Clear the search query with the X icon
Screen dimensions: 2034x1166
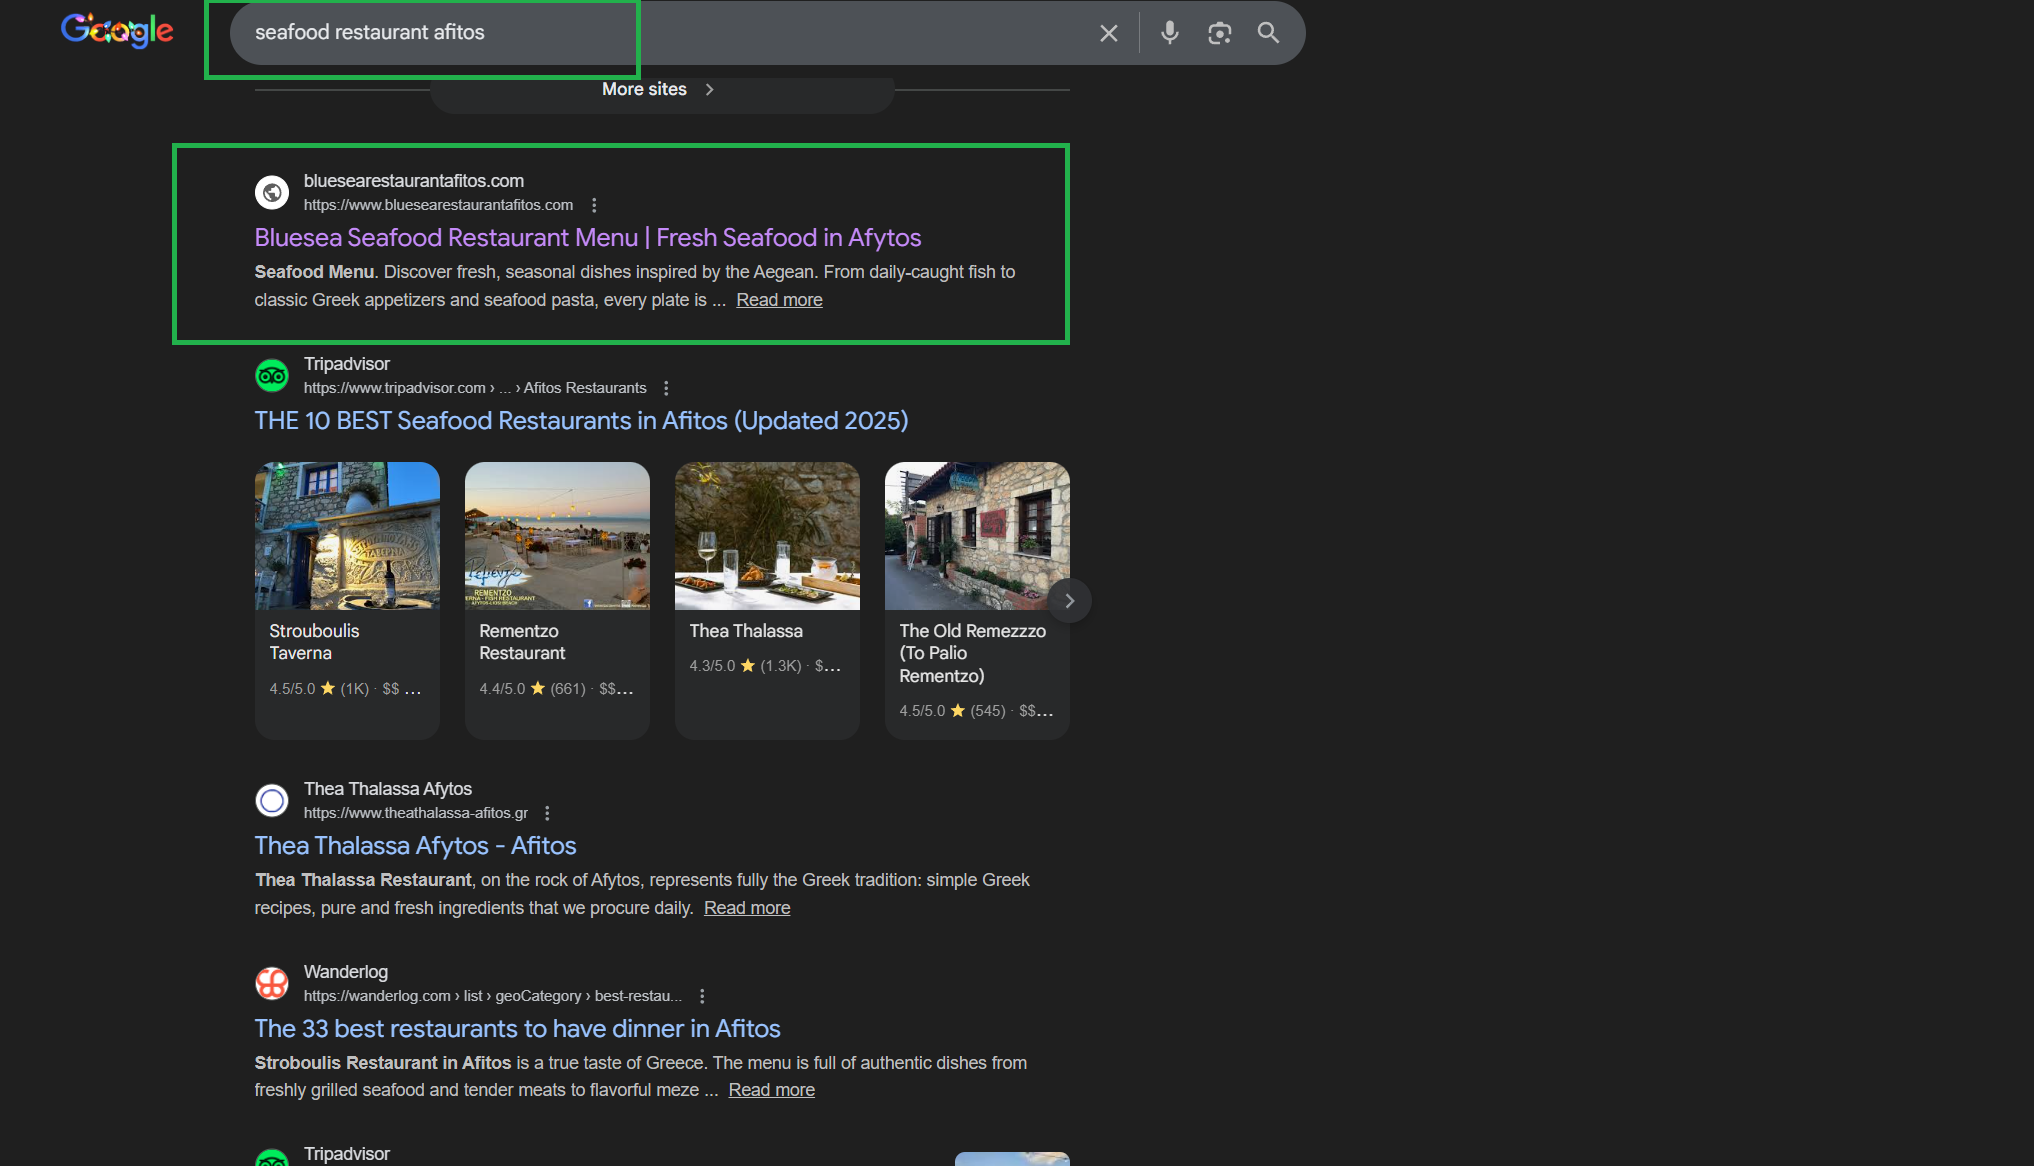[1107, 32]
